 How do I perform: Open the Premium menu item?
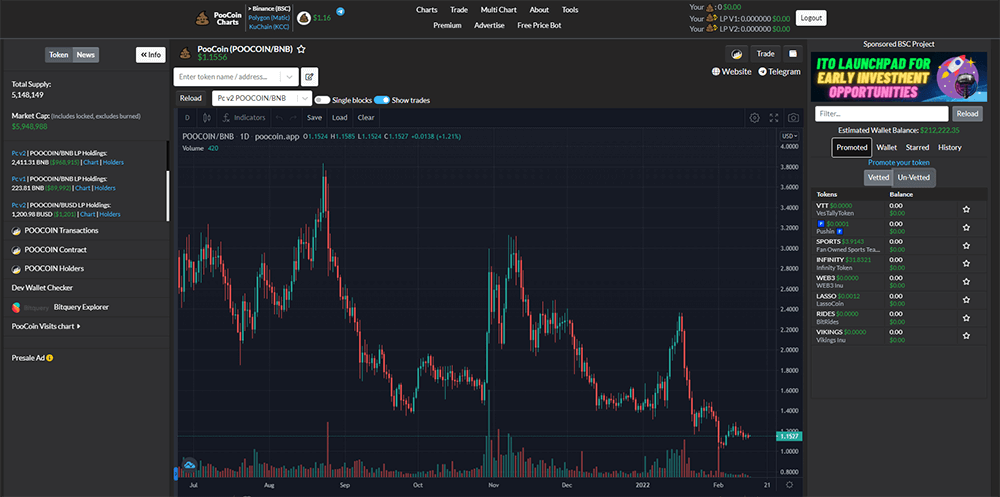(x=447, y=26)
